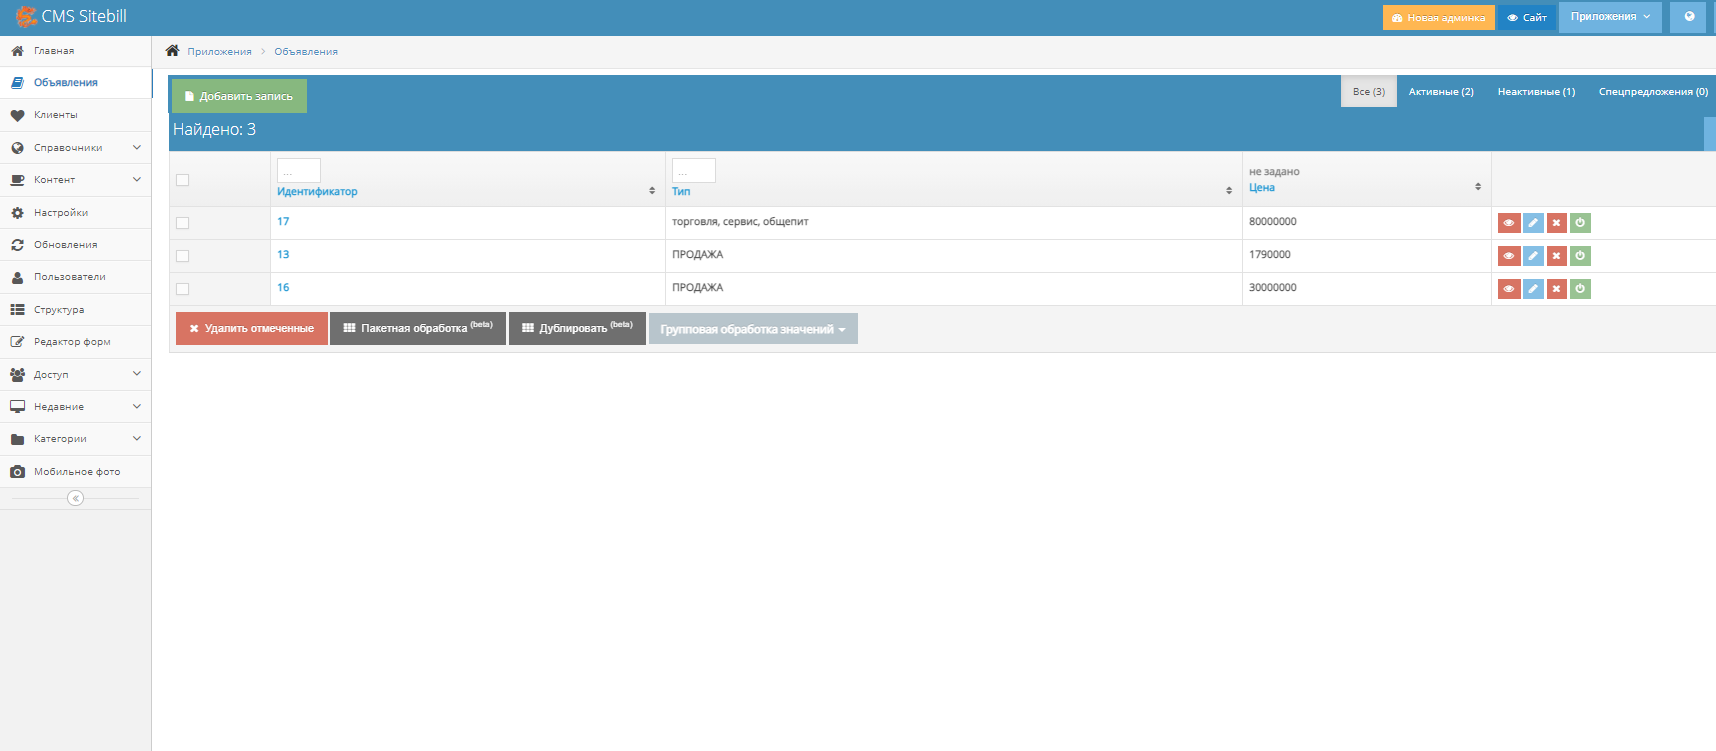Click the Идентификатор filter input field
This screenshot has height=751, width=1716.
pos(298,171)
